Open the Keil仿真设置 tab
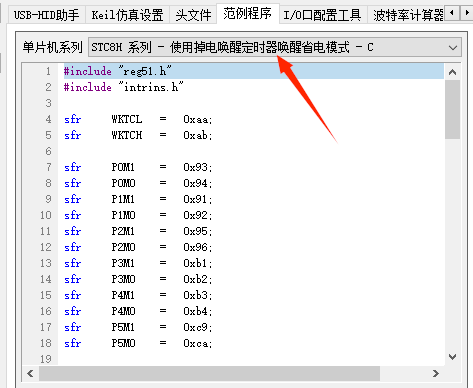 [x=127, y=15]
